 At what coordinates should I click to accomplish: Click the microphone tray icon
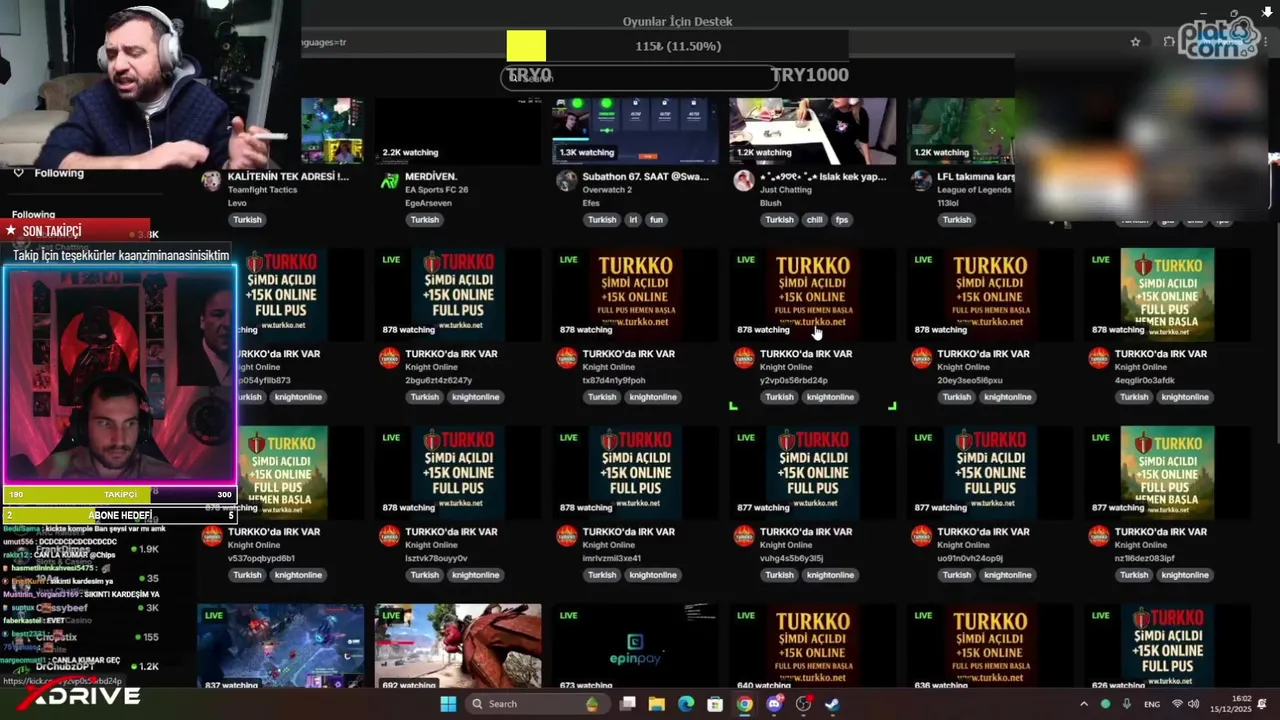[1127, 704]
